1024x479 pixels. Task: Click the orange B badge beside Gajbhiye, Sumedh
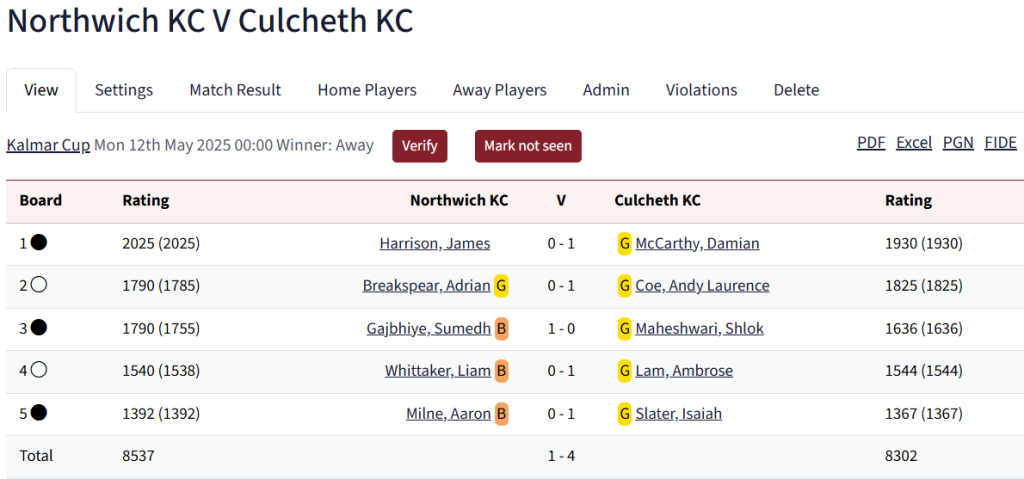click(x=502, y=329)
